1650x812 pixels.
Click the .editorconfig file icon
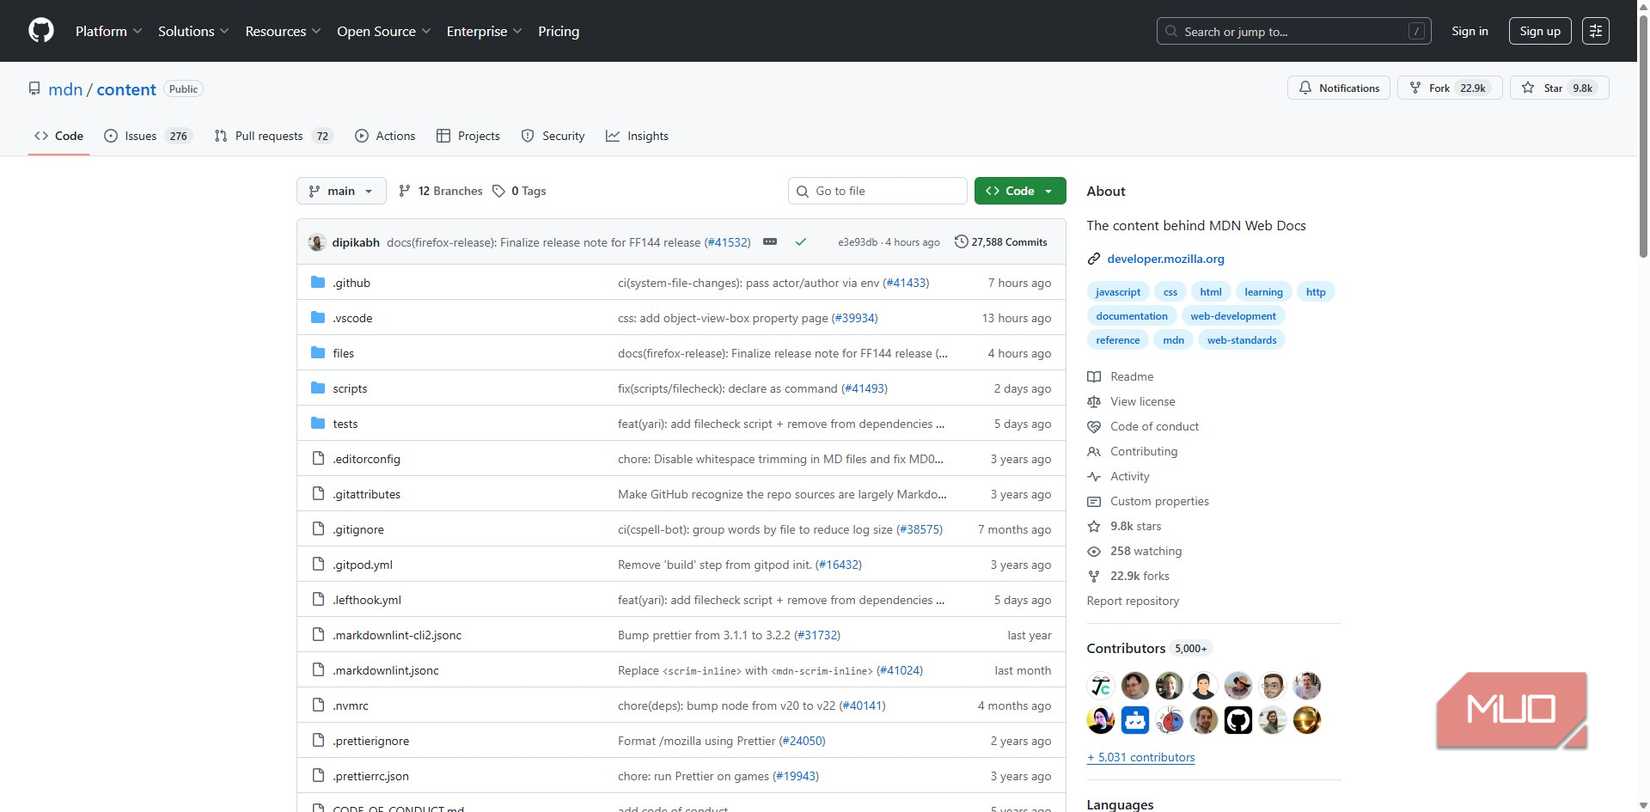click(x=318, y=459)
